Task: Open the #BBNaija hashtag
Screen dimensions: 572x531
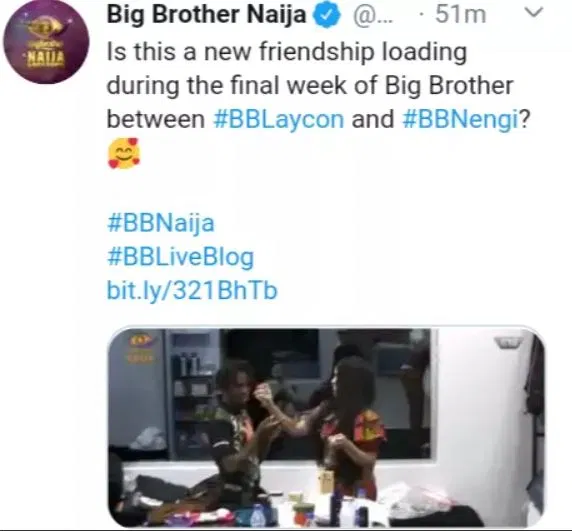Action: [x=161, y=223]
